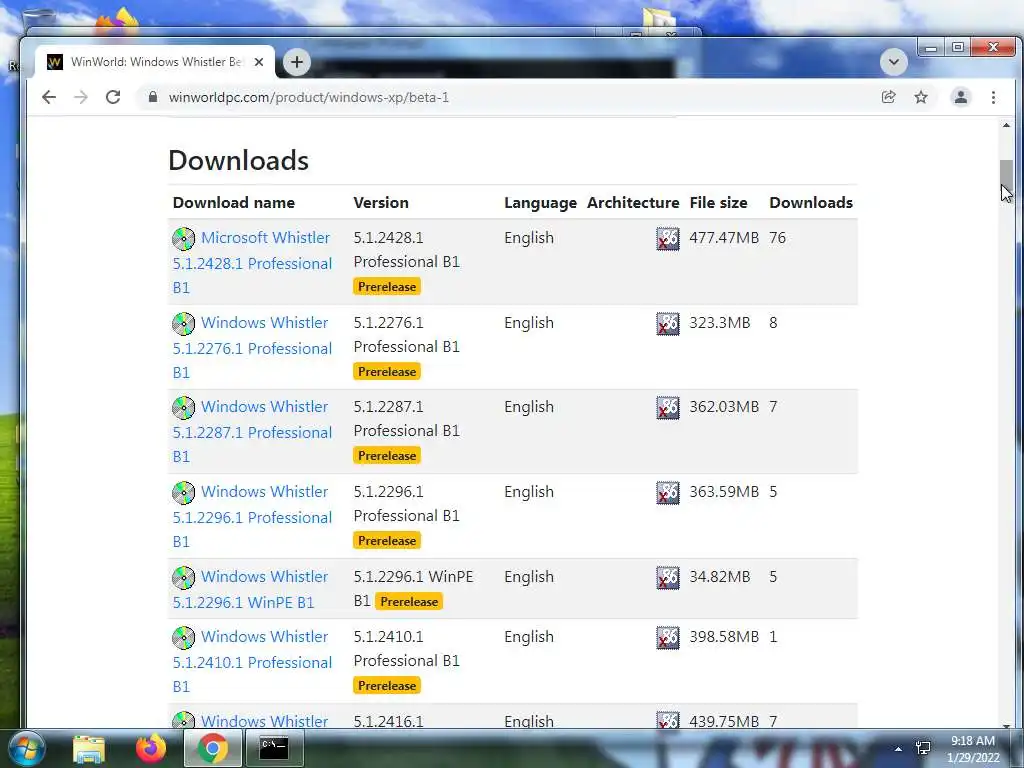Click the File size column header

click(718, 202)
